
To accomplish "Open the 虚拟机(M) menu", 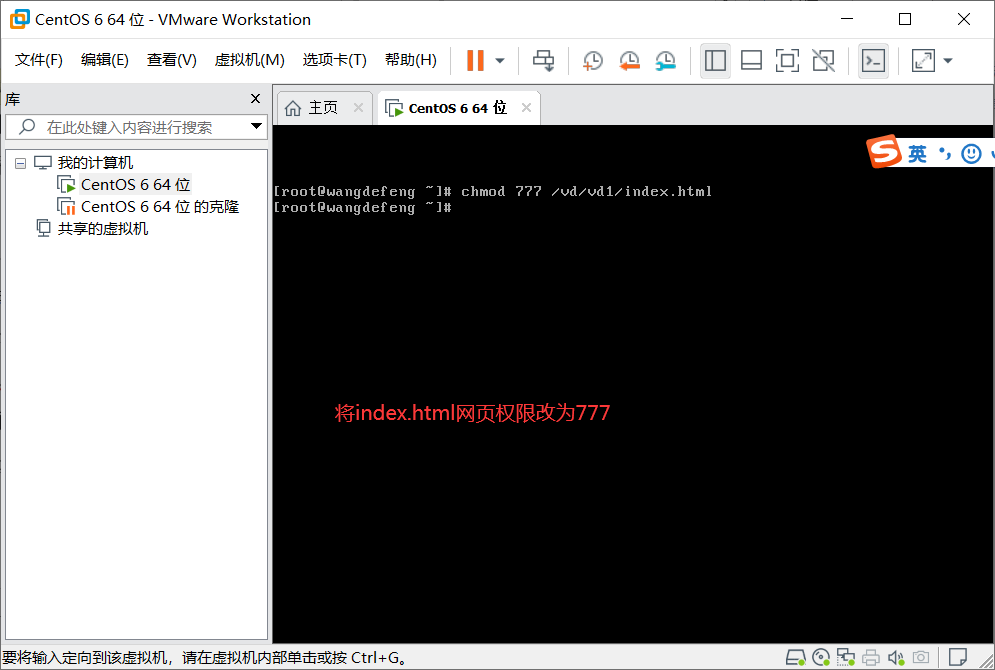I will click(249, 60).
